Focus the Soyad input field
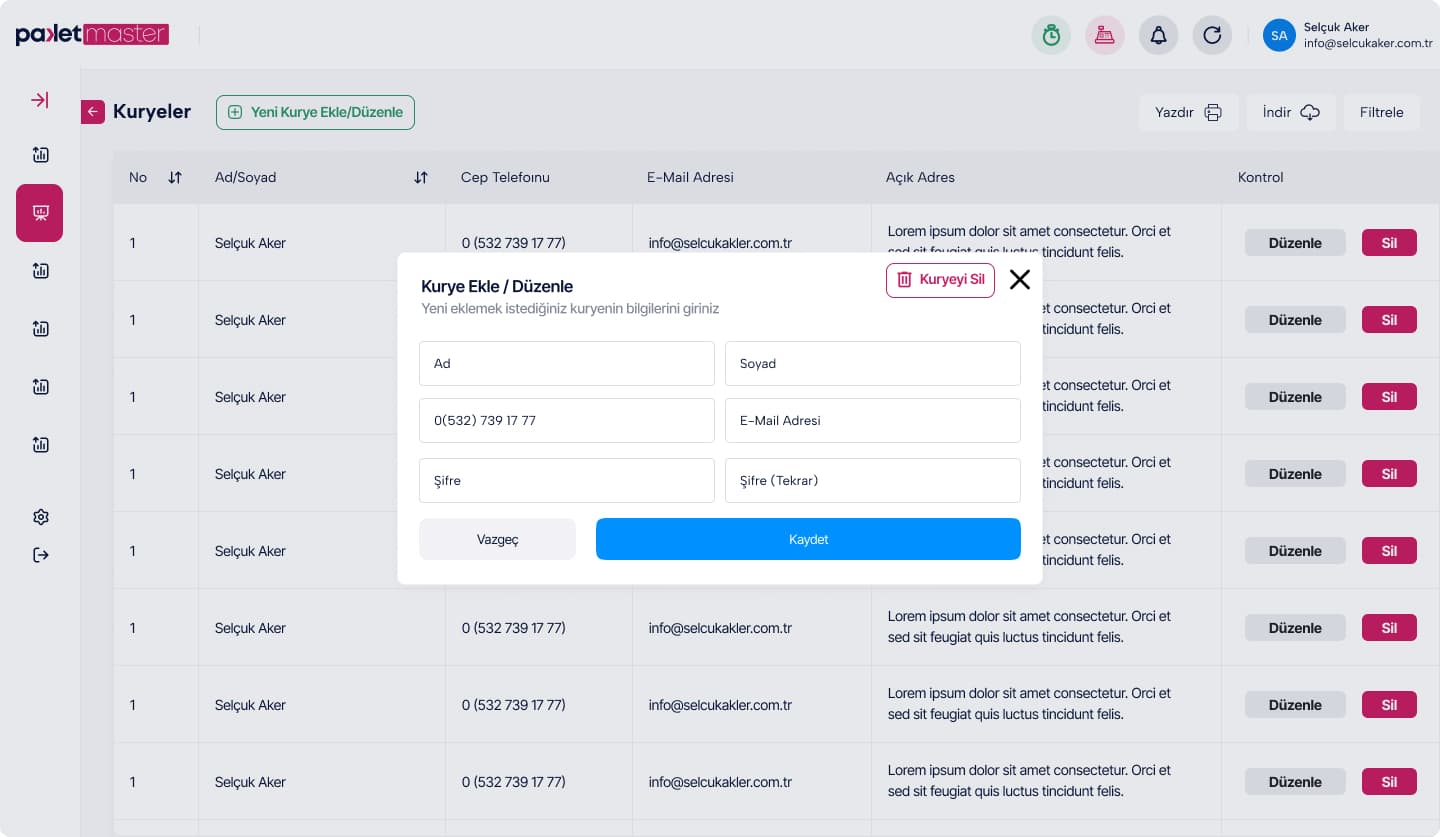The height and width of the screenshot is (837, 1440). click(873, 363)
